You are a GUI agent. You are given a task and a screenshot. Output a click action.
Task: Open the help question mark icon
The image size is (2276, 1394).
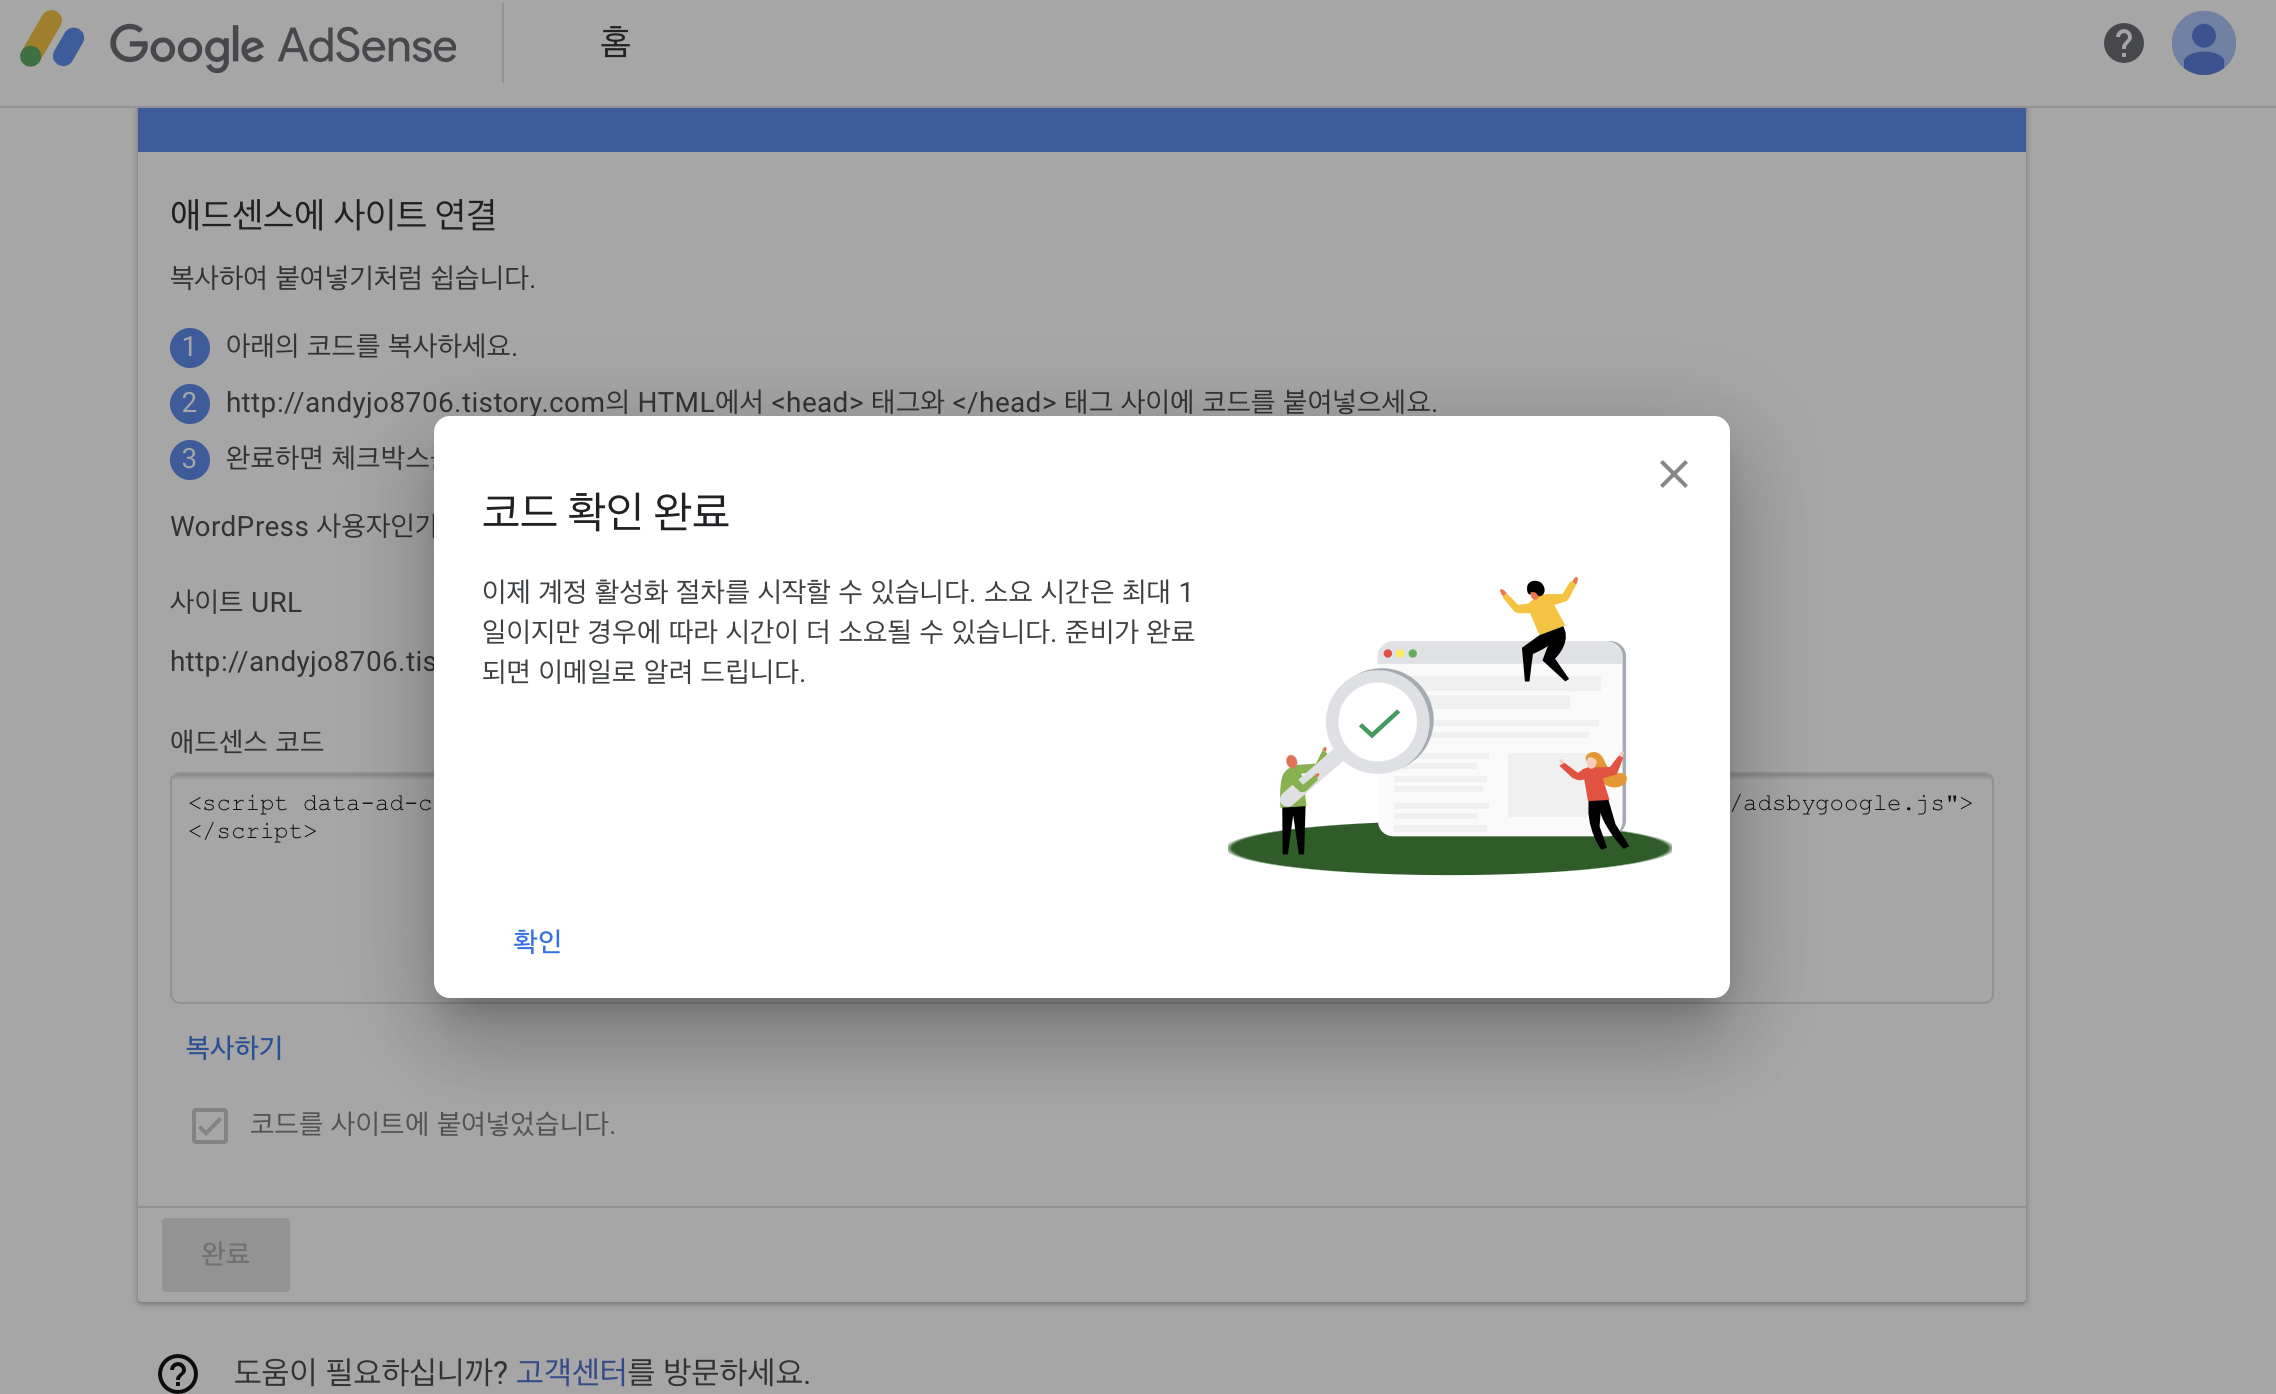tap(2123, 43)
